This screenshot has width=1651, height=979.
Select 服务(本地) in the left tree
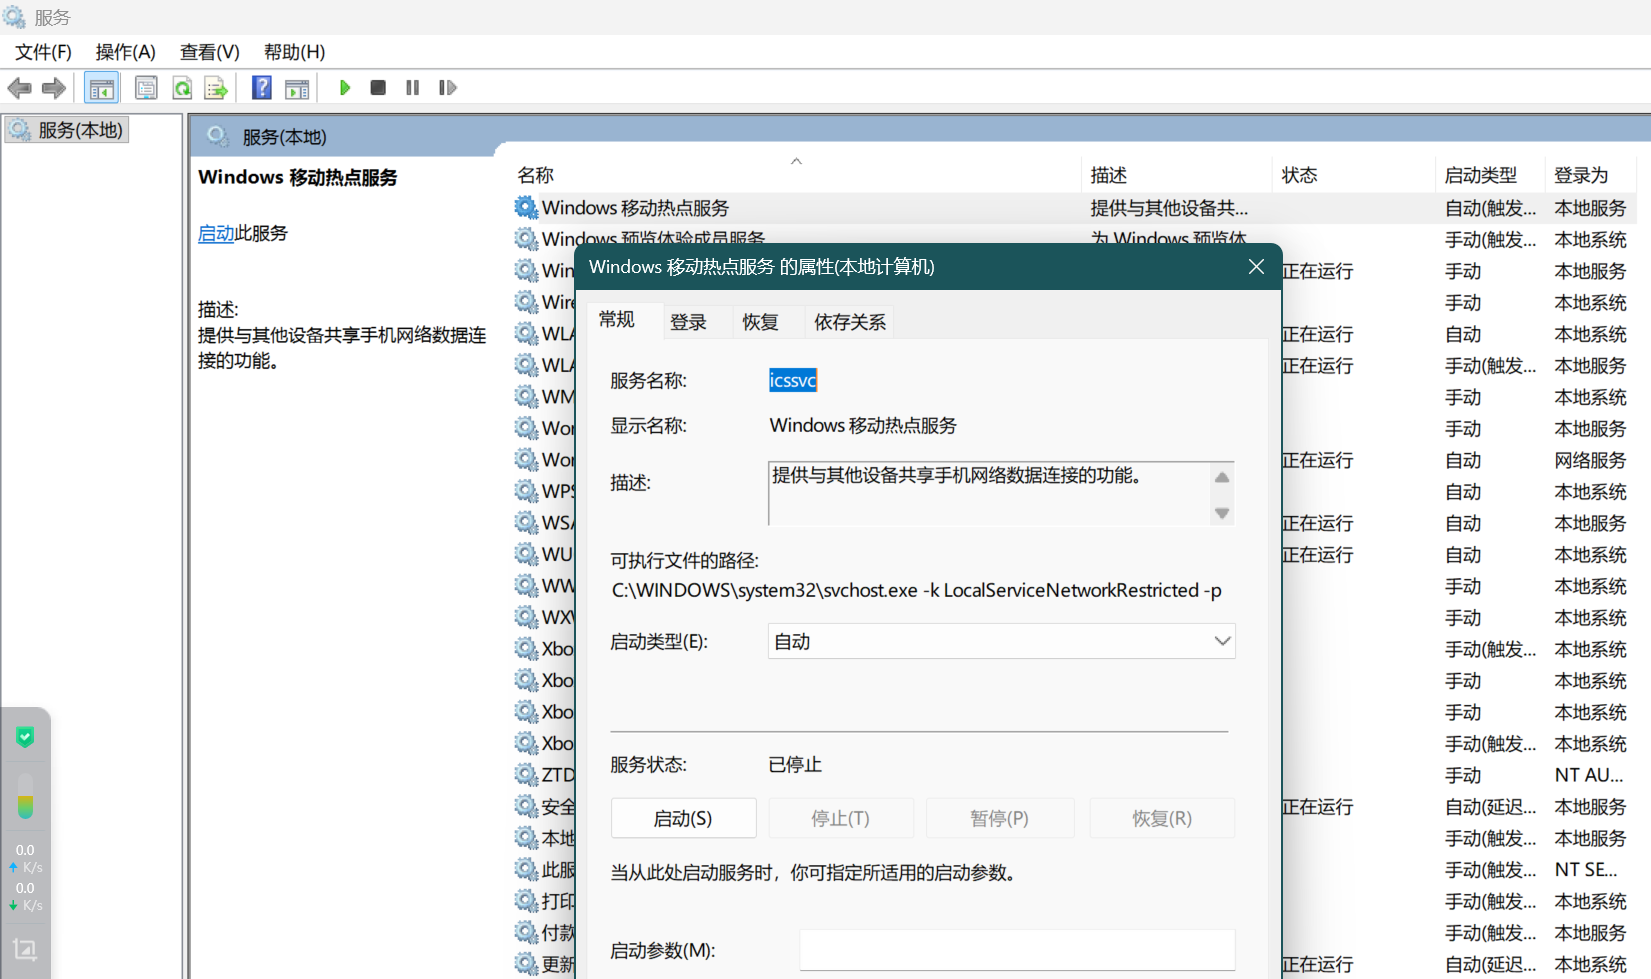(67, 130)
